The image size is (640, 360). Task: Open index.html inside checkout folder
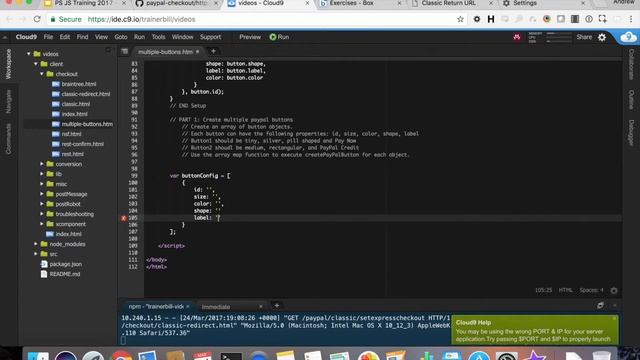coord(74,114)
